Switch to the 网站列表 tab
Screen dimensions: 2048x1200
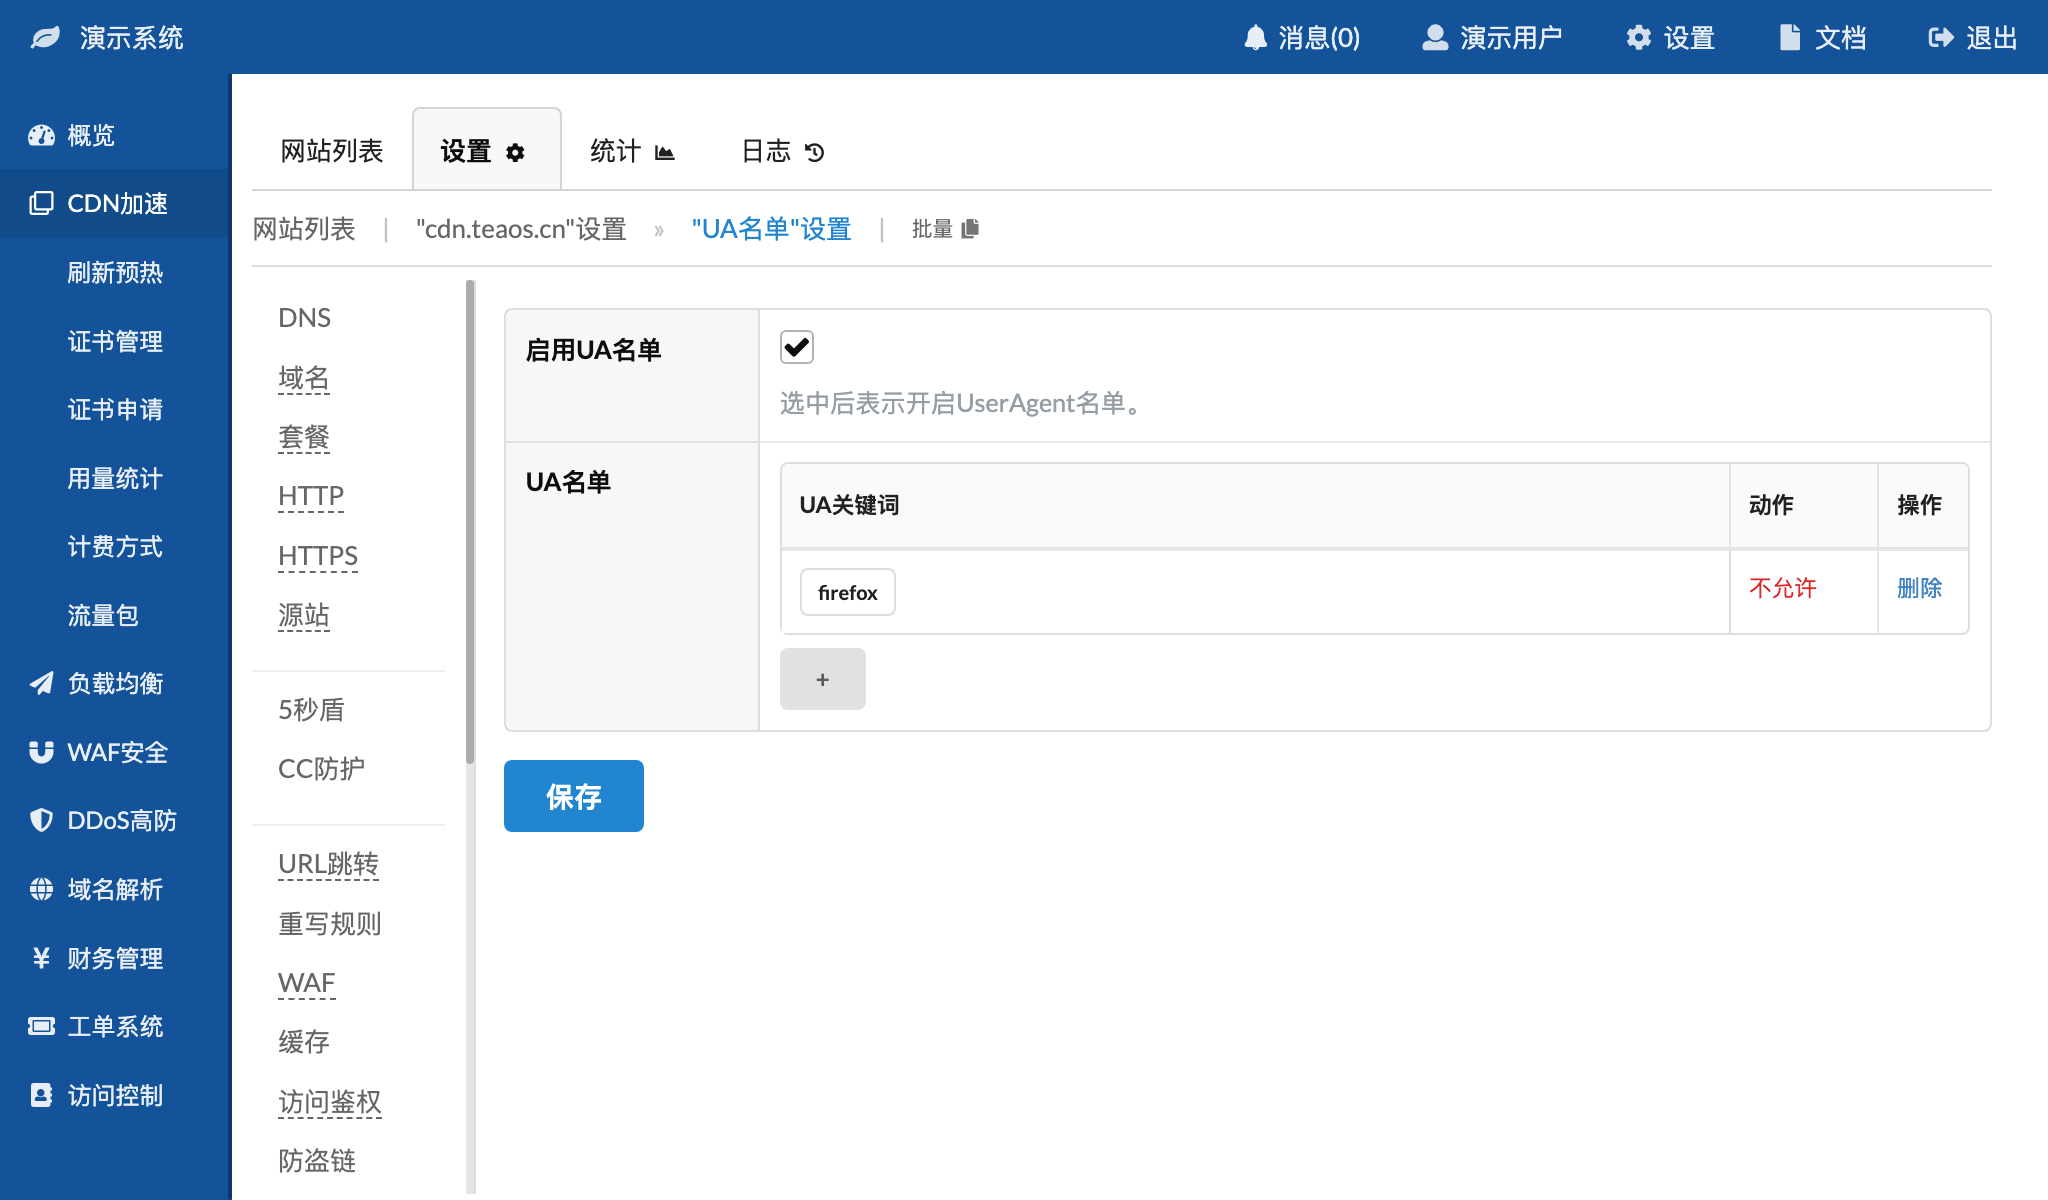pyautogui.click(x=331, y=149)
